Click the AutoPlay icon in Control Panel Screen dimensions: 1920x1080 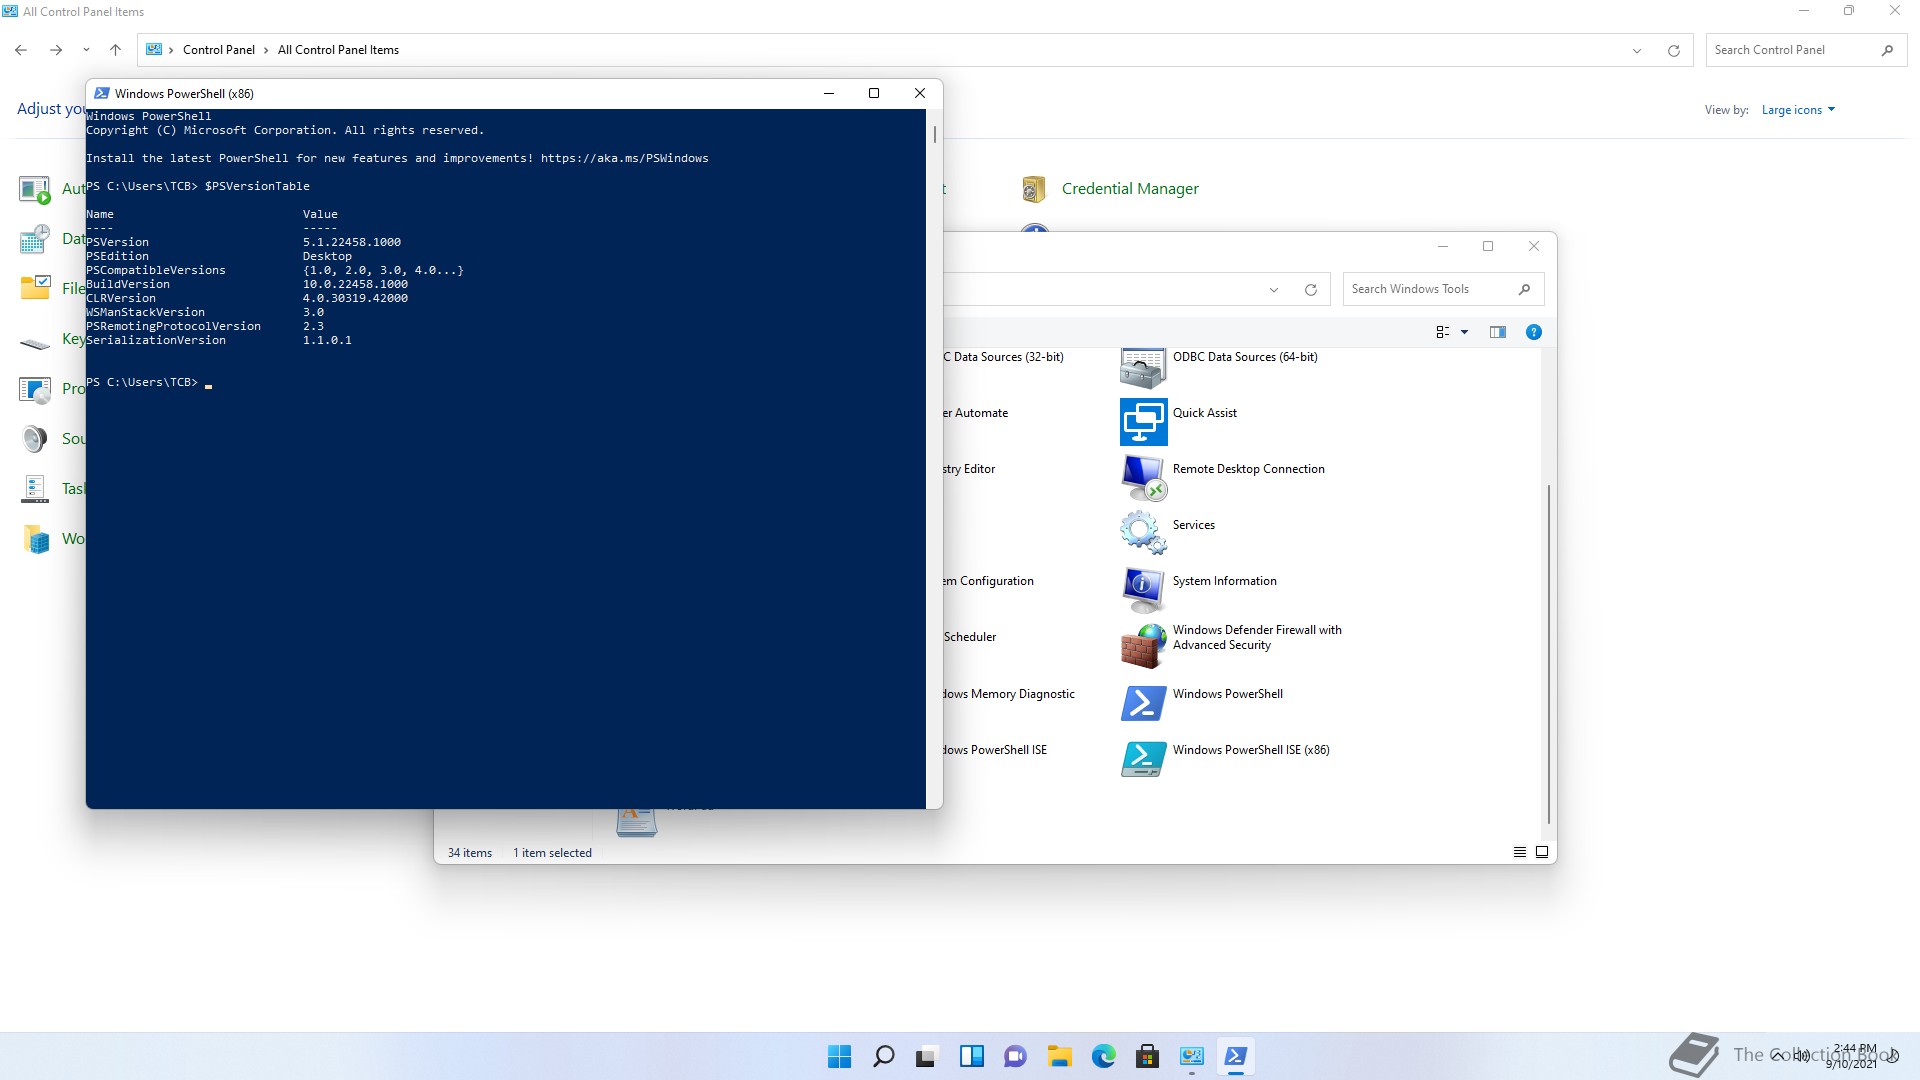35,189
